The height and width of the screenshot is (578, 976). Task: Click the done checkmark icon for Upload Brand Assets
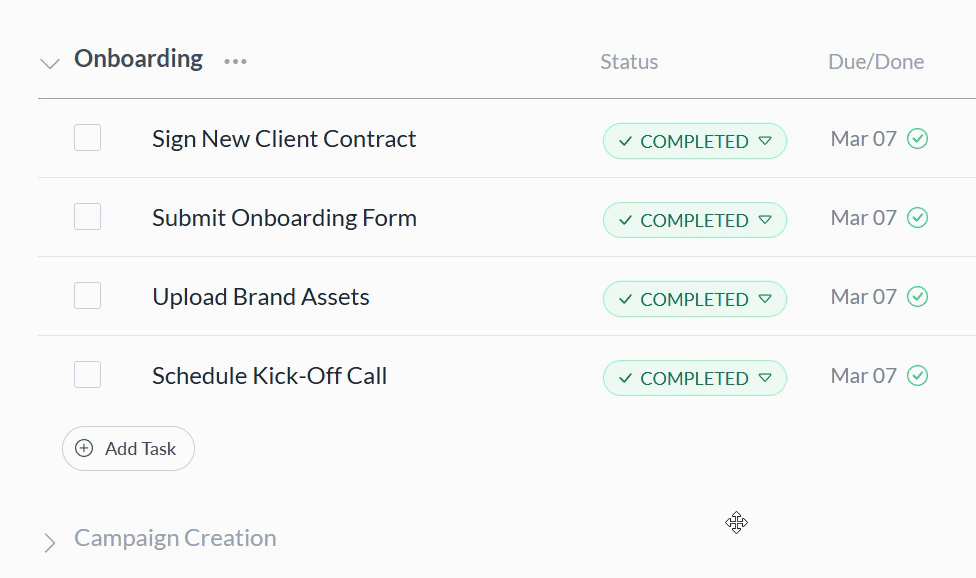pos(917,297)
